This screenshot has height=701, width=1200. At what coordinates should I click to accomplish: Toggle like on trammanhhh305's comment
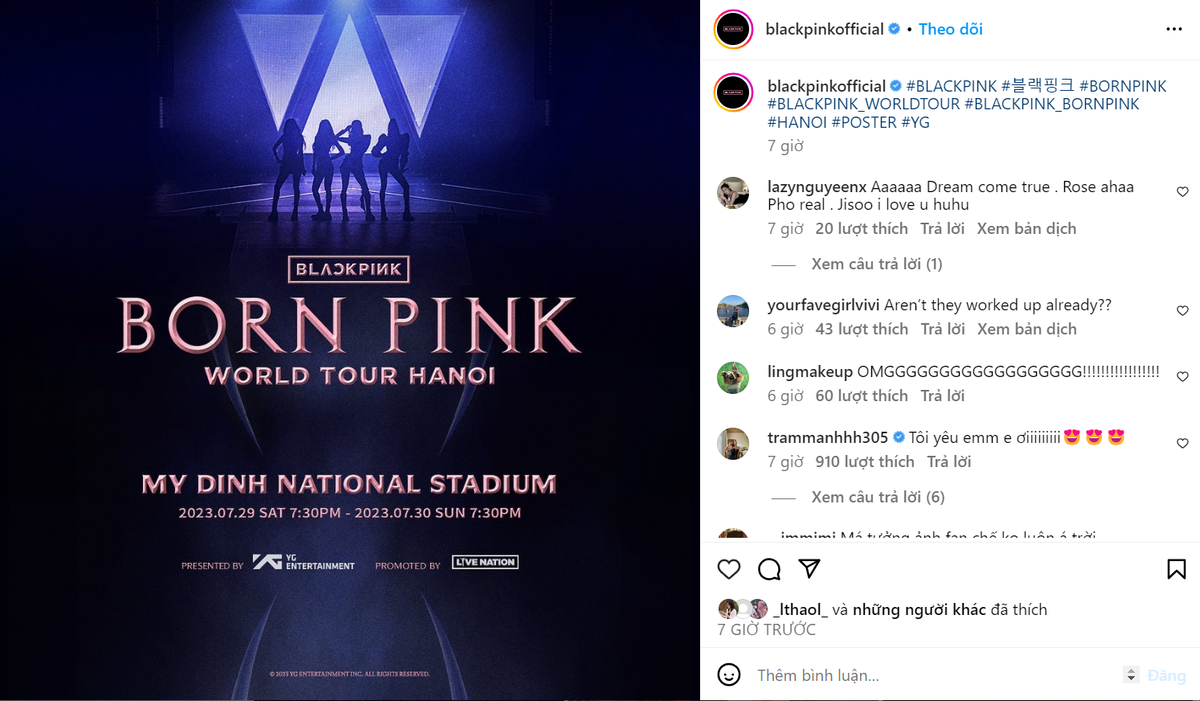[x=1183, y=440]
